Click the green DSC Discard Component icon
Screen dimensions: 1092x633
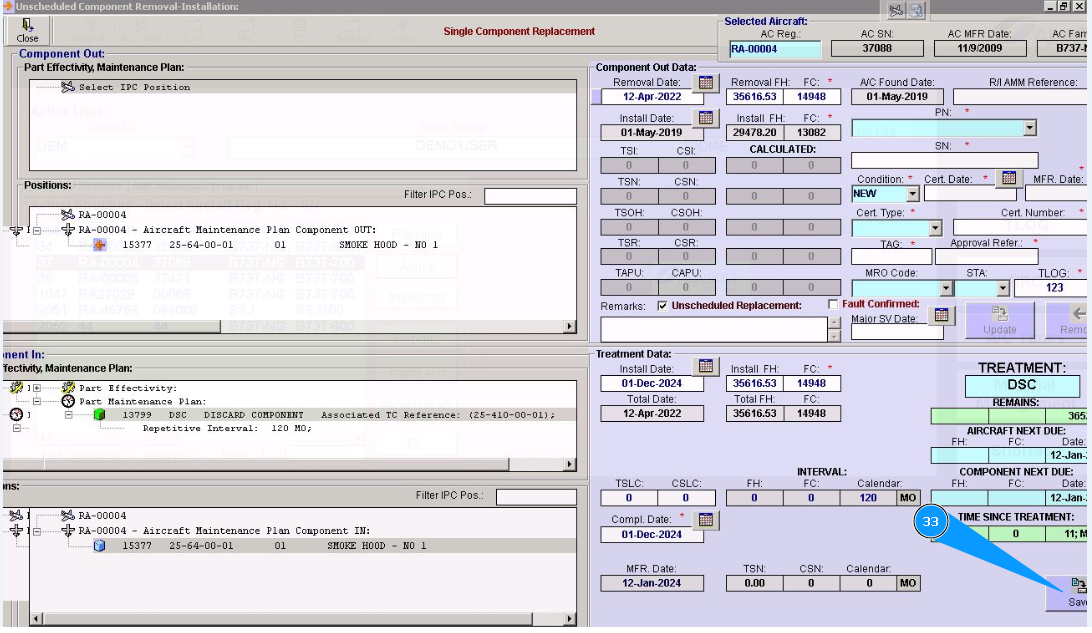click(99, 414)
